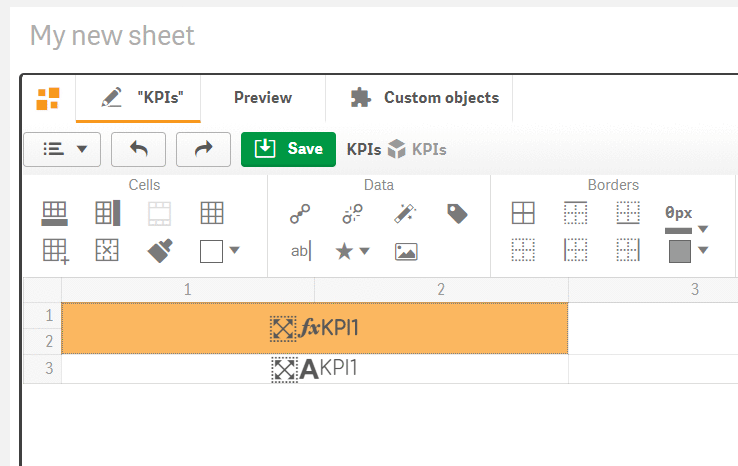Click the 'ab' text input icon
The image size is (738, 466).
(x=300, y=251)
